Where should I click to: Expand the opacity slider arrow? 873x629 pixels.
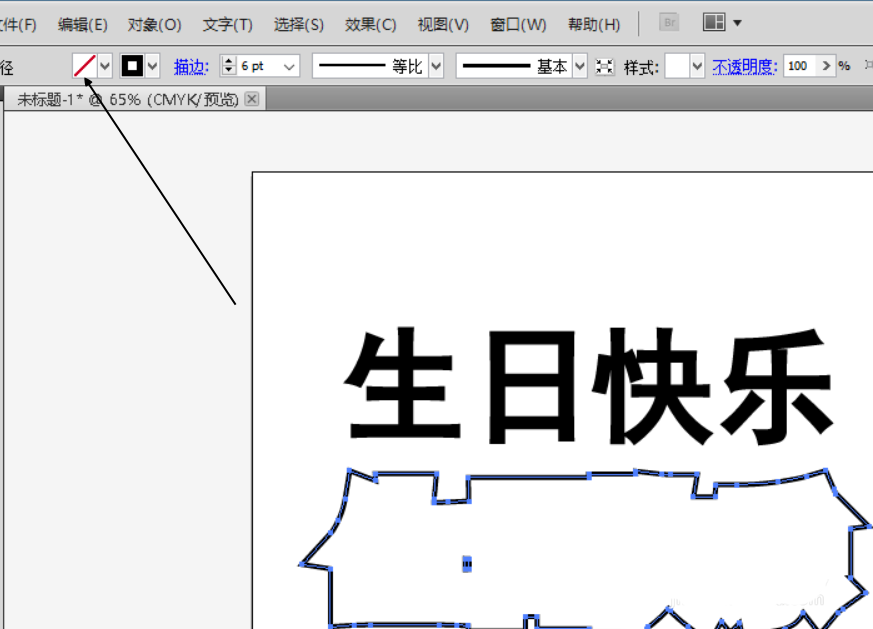pos(826,66)
